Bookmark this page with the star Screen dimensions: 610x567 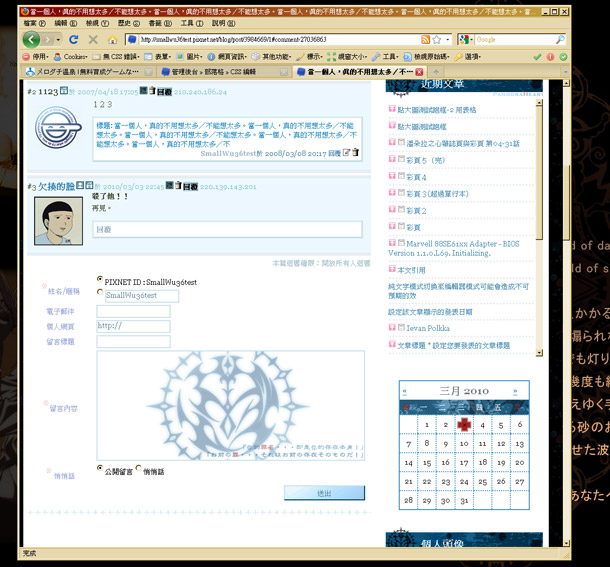(436, 39)
